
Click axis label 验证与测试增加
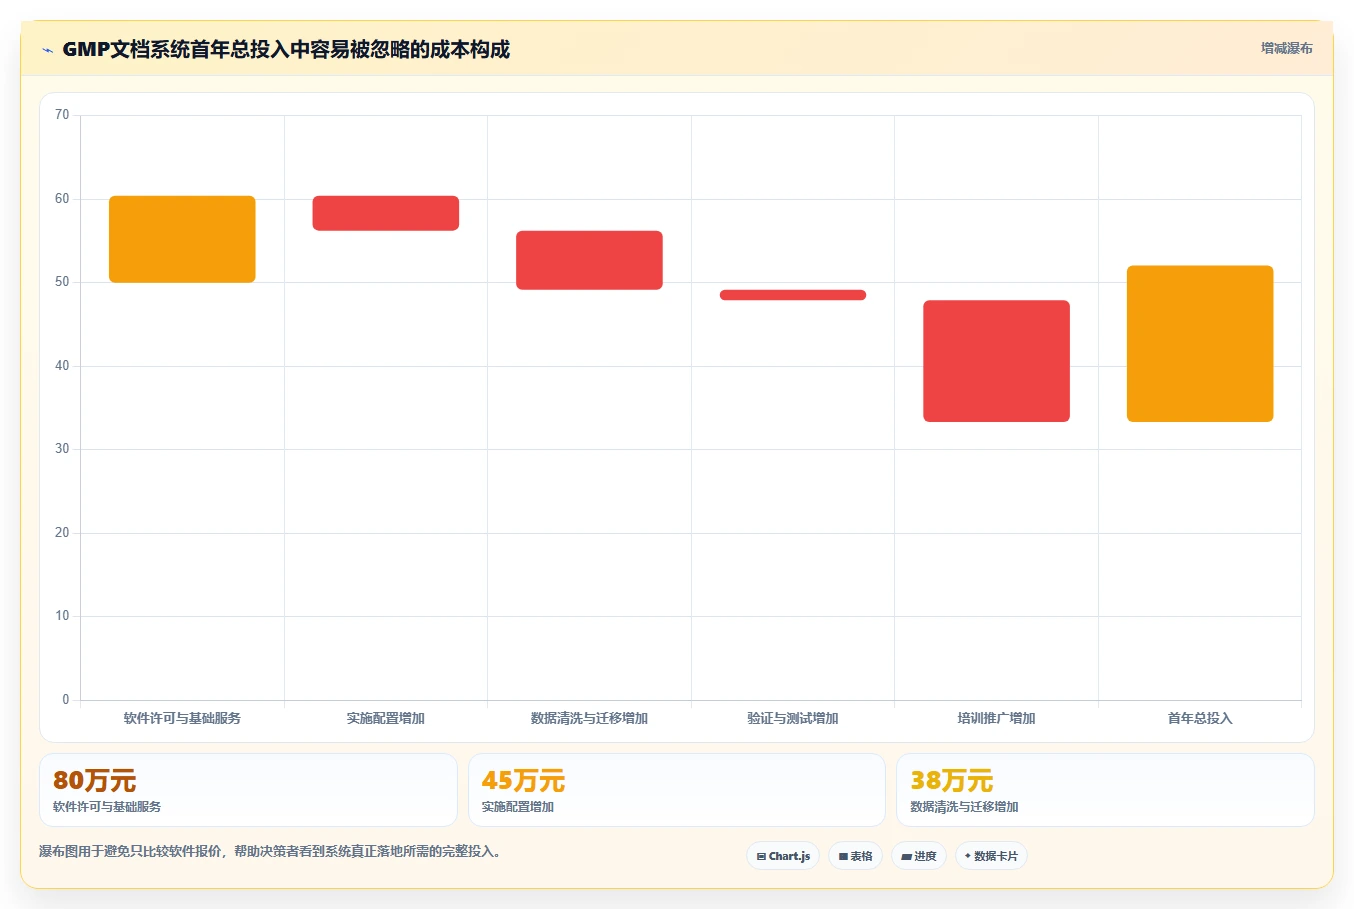pyautogui.click(x=793, y=718)
